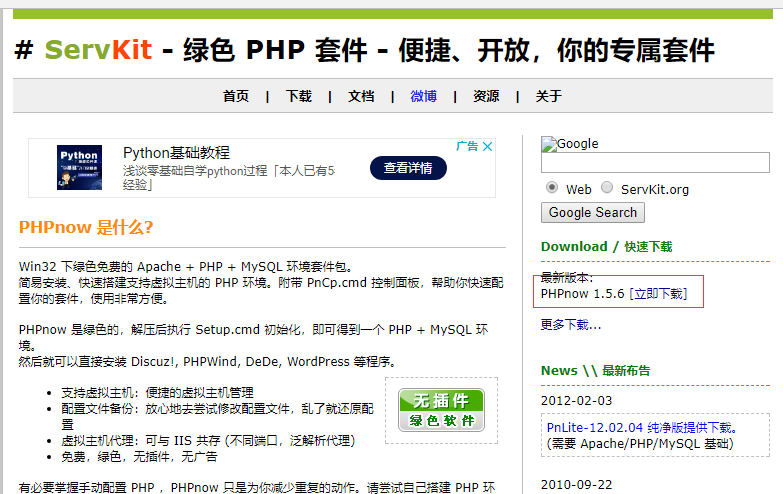Open the 资源 navigation link
The image size is (783, 494).
pyautogui.click(x=486, y=96)
